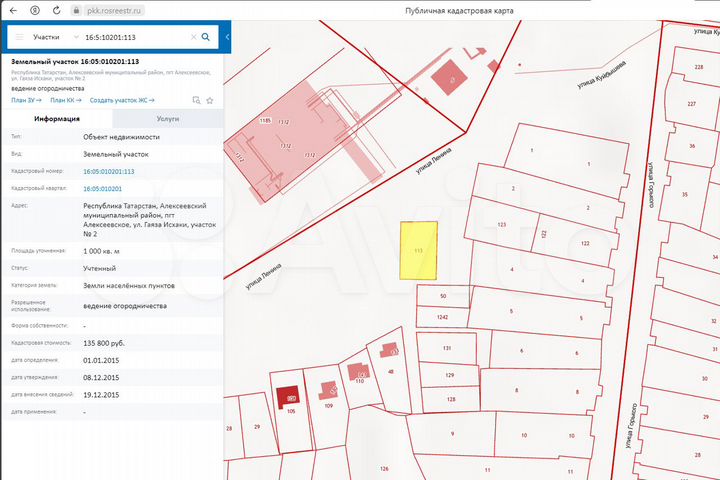
Task: Collapse the left info panel arrow
Action: click(227, 37)
